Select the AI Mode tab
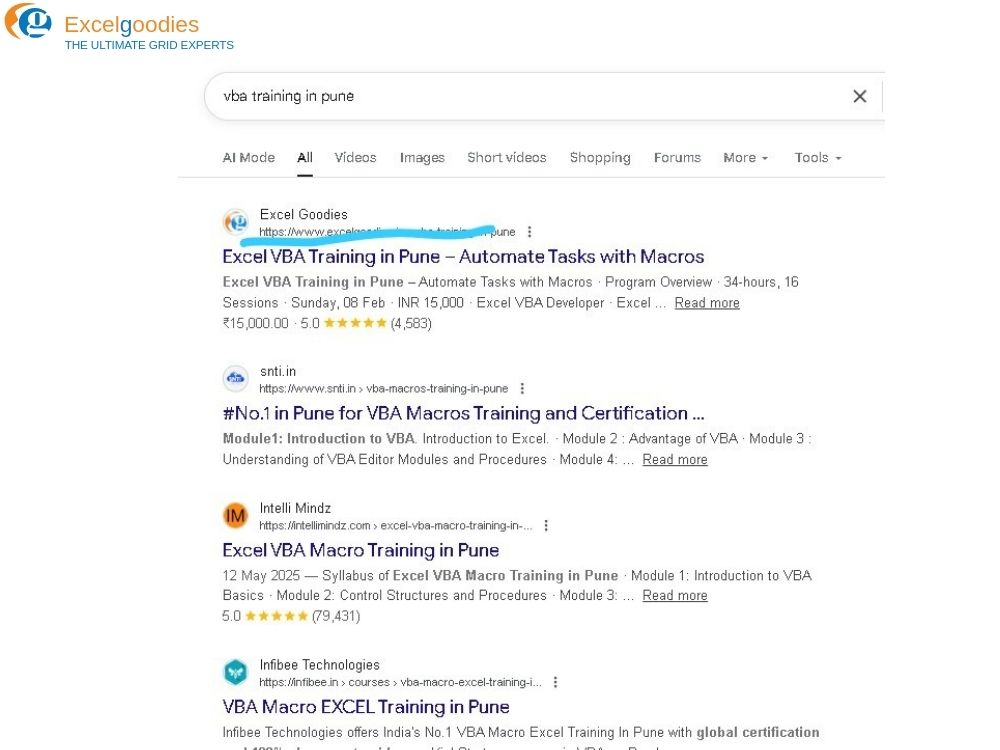This screenshot has width=1000, height=750. pyautogui.click(x=248, y=158)
